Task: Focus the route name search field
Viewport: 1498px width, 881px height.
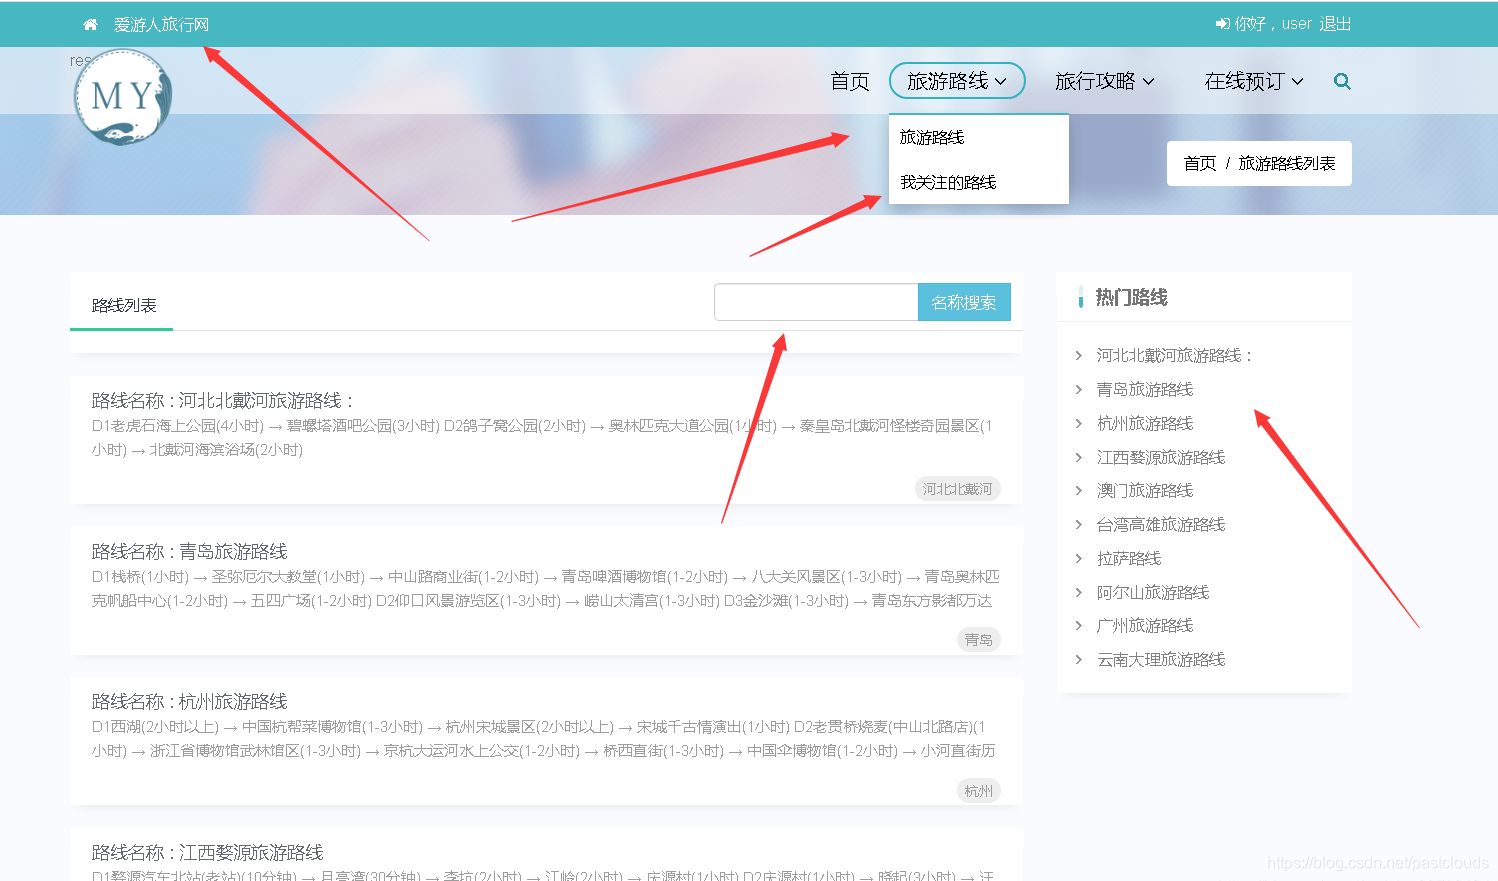Action: coord(816,302)
